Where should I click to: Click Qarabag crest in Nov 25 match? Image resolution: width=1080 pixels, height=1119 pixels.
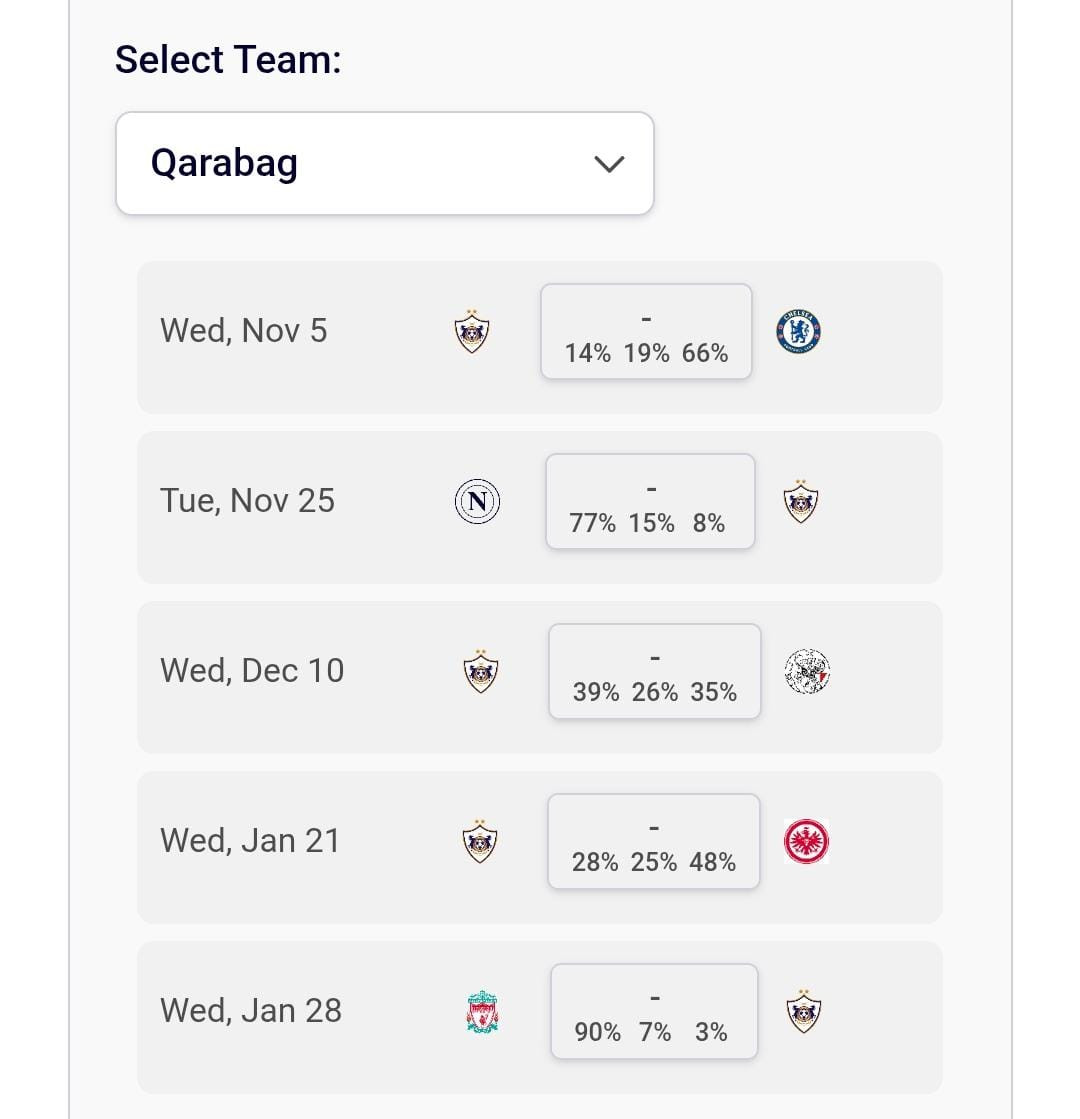pyautogui.click(x=801, y=501)
